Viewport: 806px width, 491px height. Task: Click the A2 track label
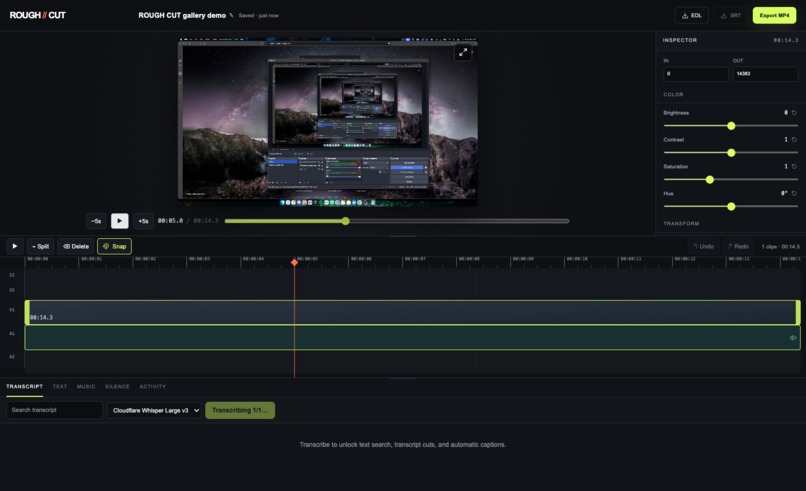12,357
